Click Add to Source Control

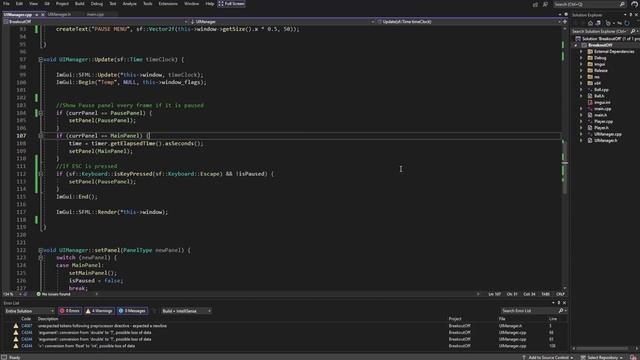pos(547,357)
